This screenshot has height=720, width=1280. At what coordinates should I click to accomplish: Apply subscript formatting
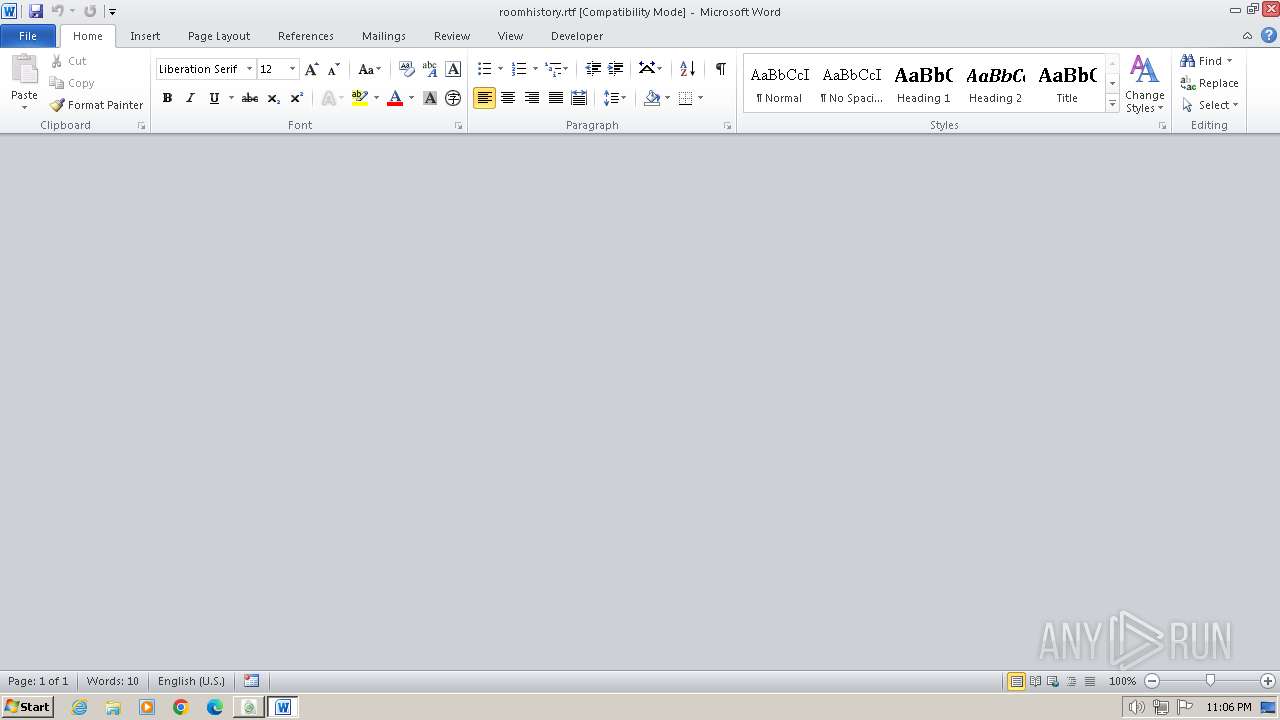point(273,98)
